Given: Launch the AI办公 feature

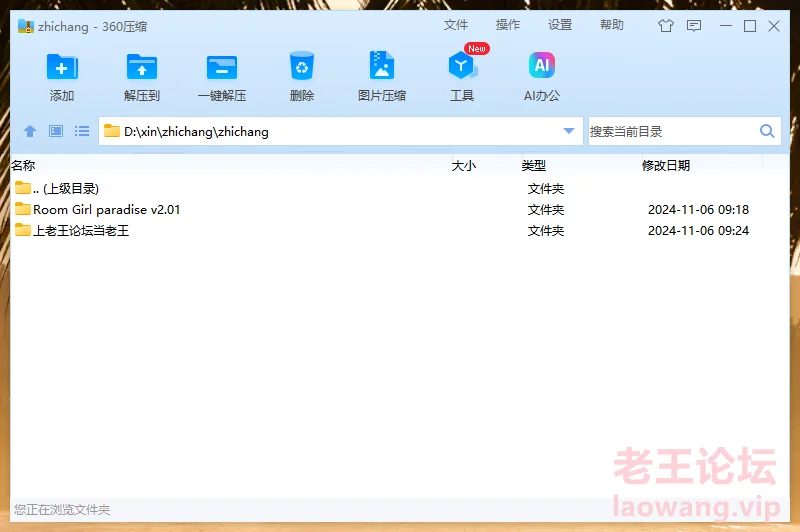Looking at the screenshot, I should (542, 65).
